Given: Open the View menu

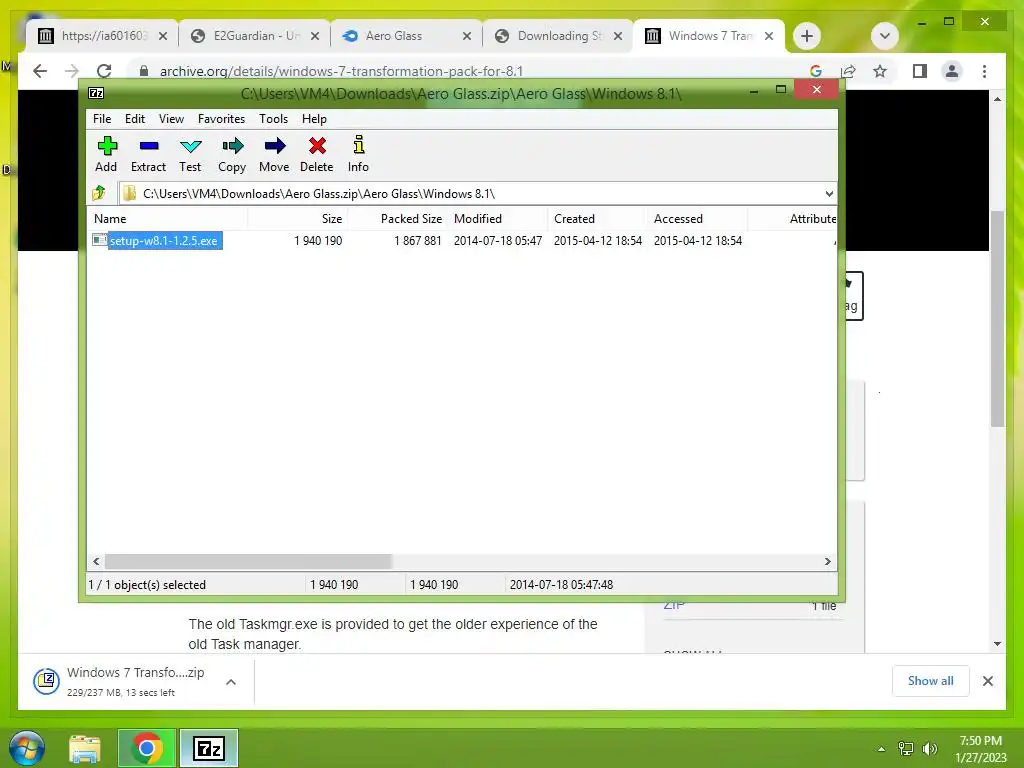Looking at the screenshot, I should pyautogui.click(x=171, y=119).
